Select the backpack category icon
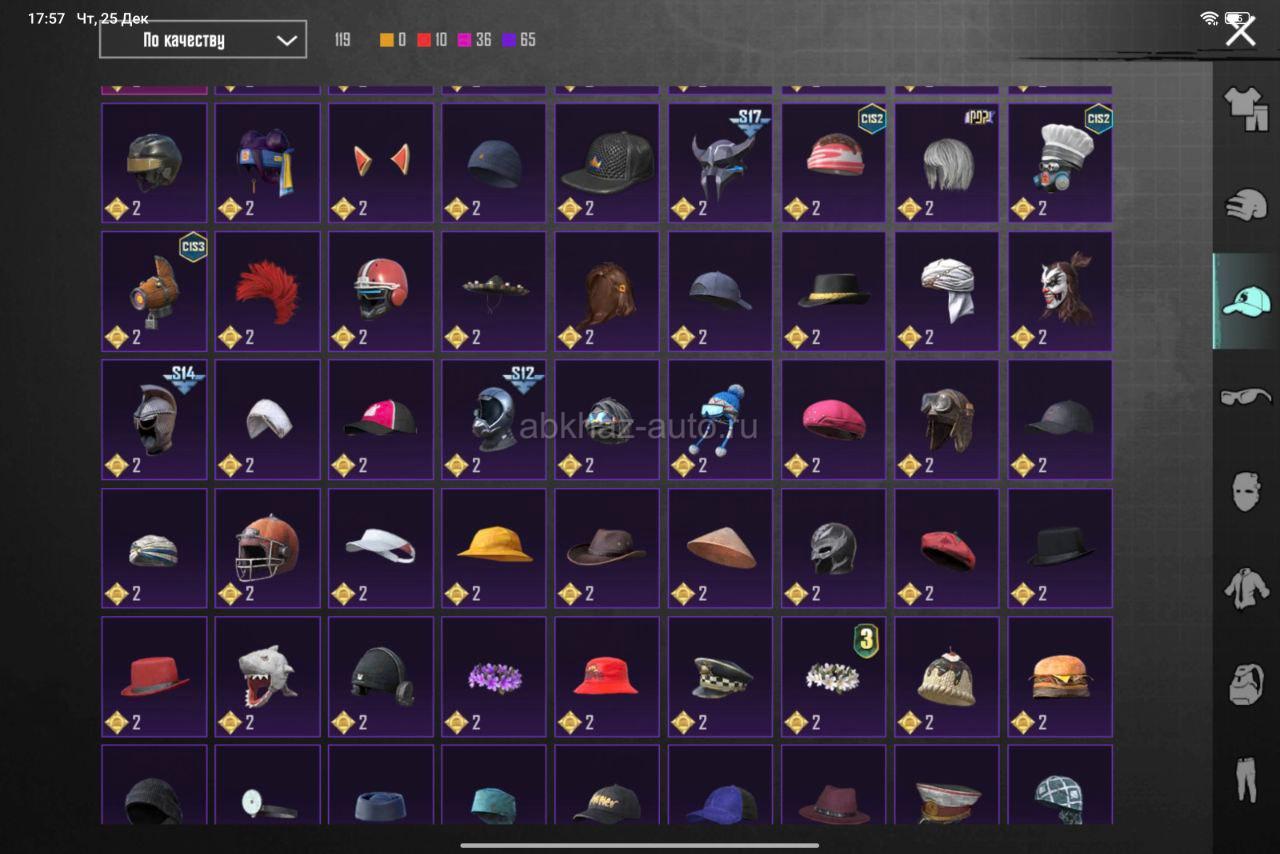The width and height of the screenshot is (1280, 854). click(1246, 684)
